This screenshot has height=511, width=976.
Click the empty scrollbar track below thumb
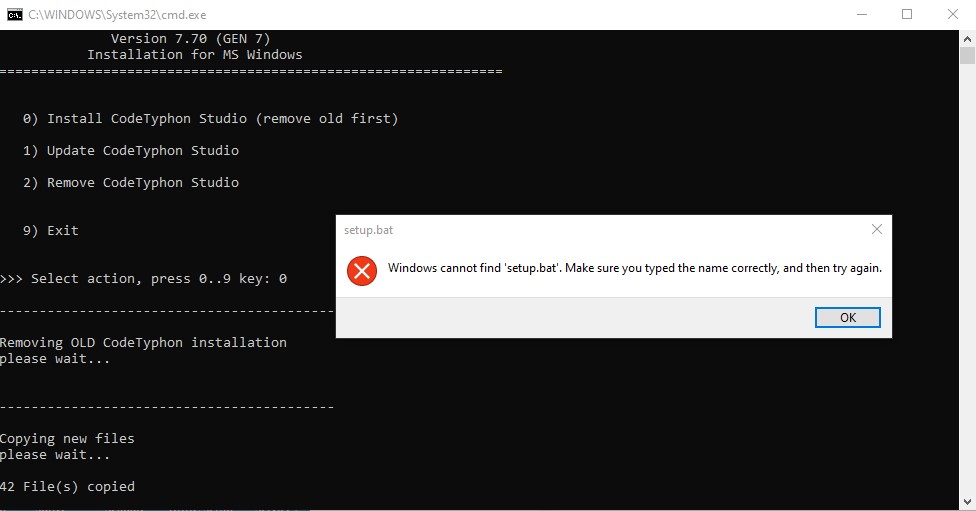[x=967, y=279]
